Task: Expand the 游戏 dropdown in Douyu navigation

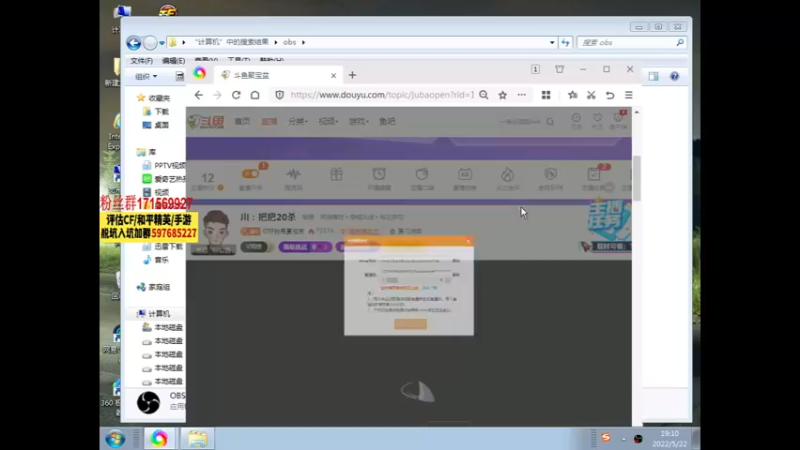Action: pos(358,121)
